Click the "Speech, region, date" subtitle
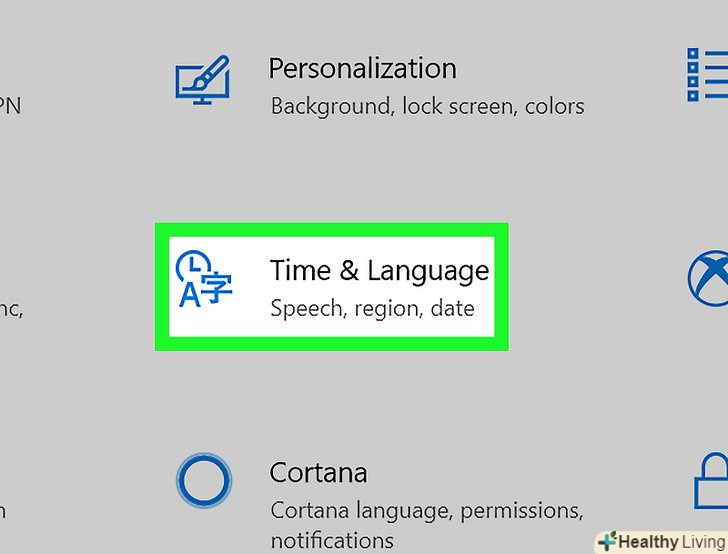 click(372, 308)
